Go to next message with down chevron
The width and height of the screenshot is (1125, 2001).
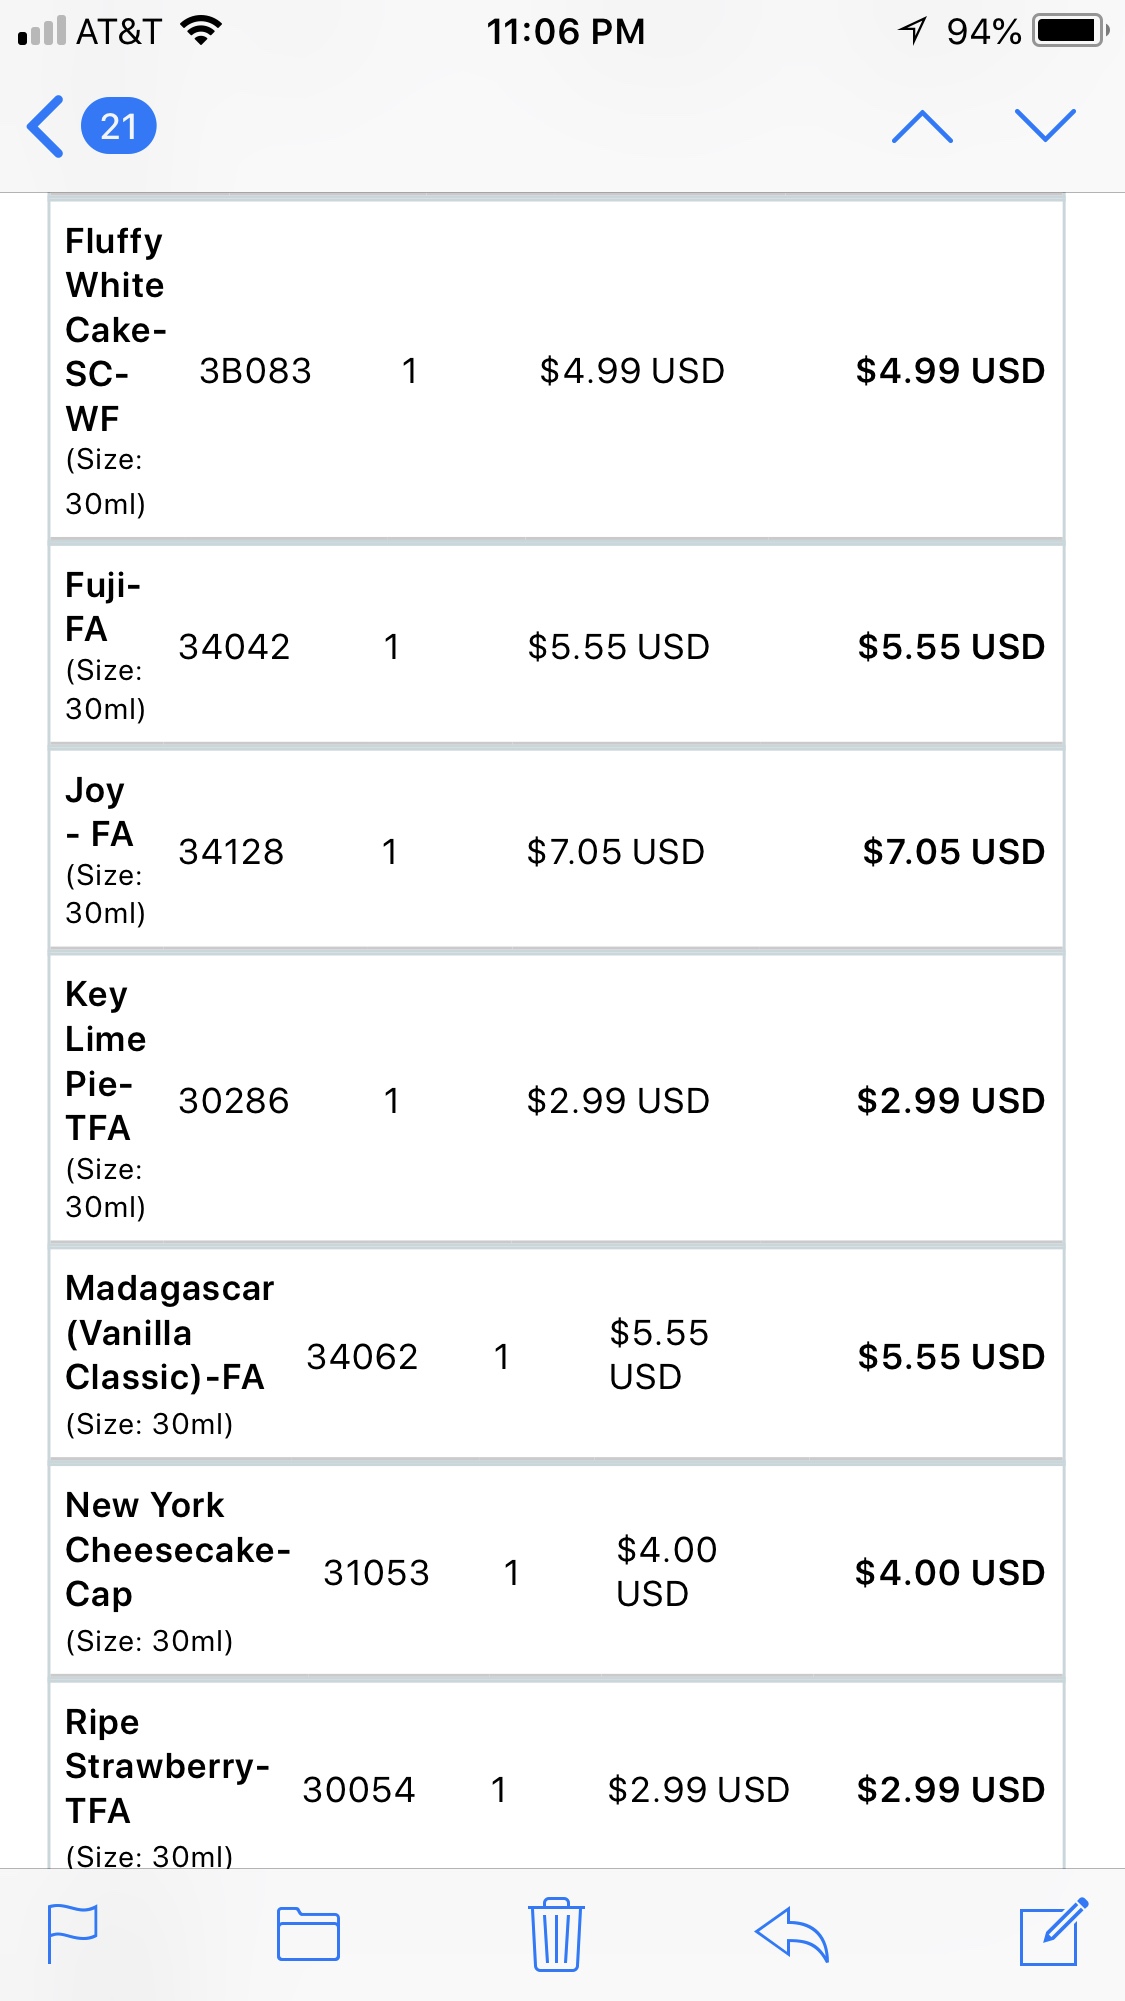(x=1045, y=127)
